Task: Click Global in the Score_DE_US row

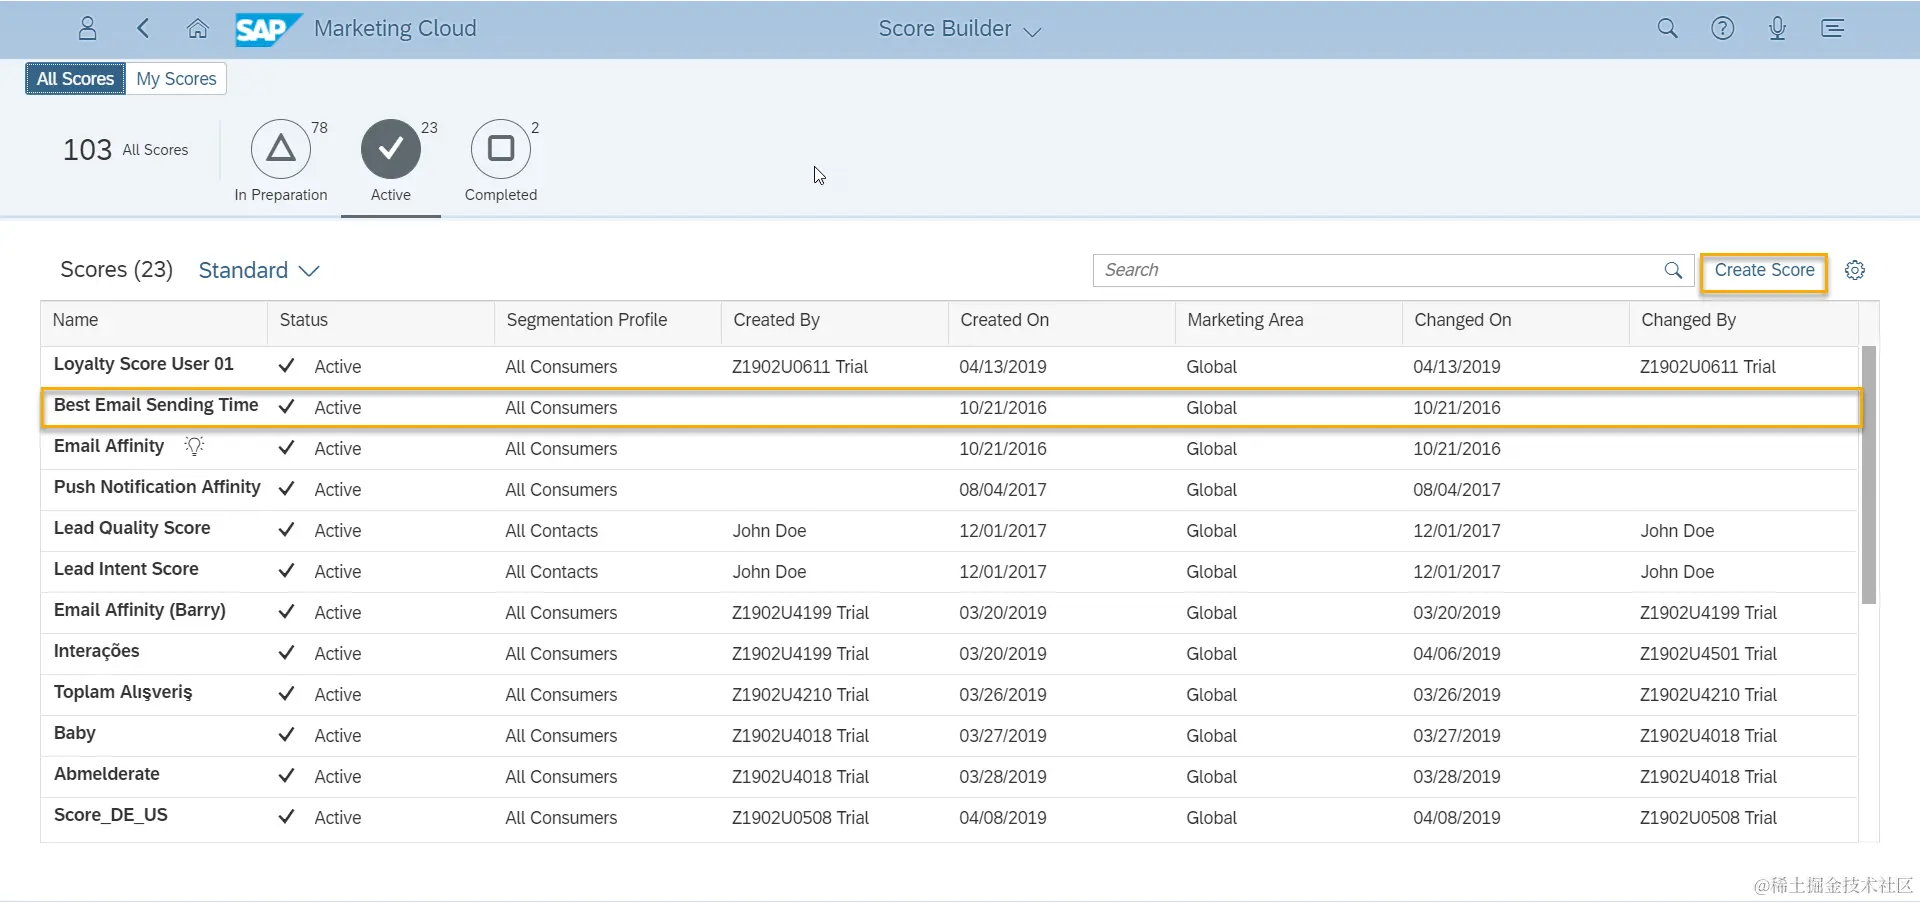Action: (1211, 818)
